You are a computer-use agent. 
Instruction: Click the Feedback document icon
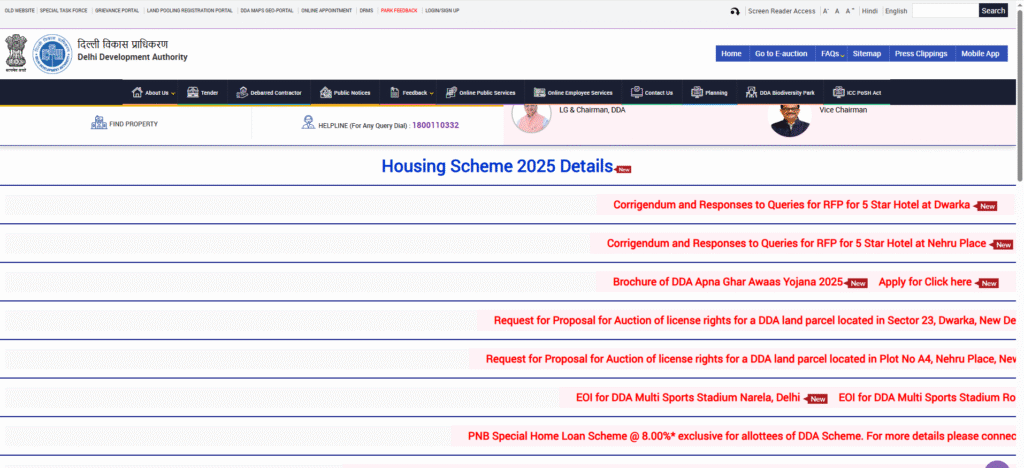coord(394,93)
